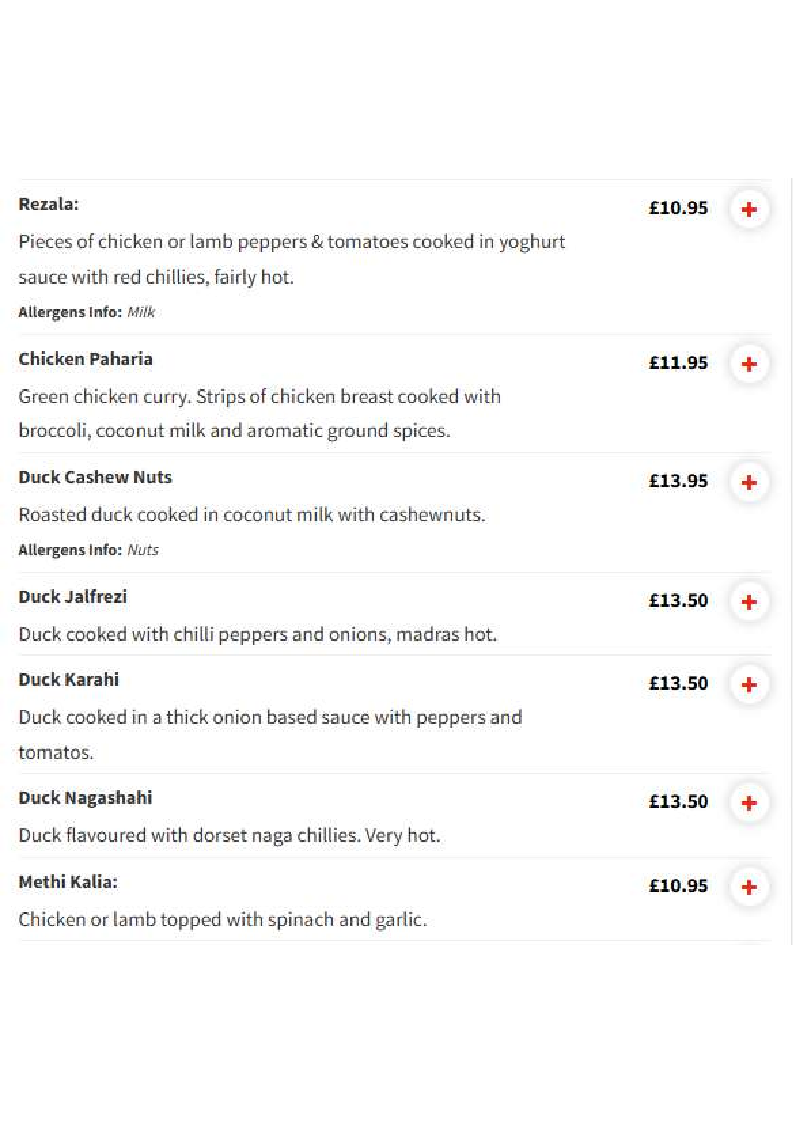Add Methi Kalia with the plus icon
Image resolution: width=793 pixels, height=1122 pixels.
click(749, 887)
